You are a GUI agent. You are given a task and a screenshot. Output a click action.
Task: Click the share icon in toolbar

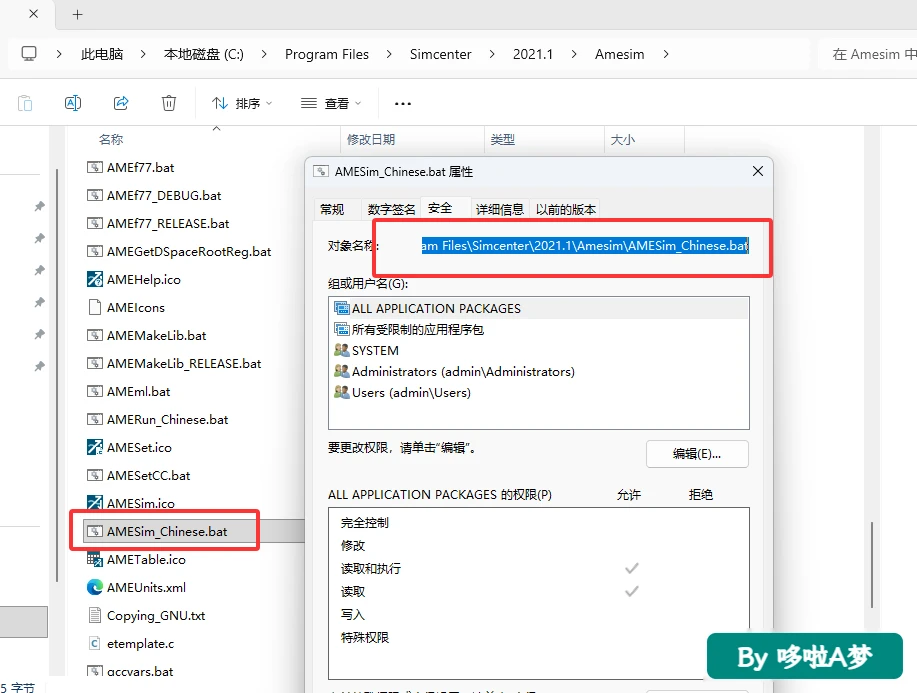121,104
